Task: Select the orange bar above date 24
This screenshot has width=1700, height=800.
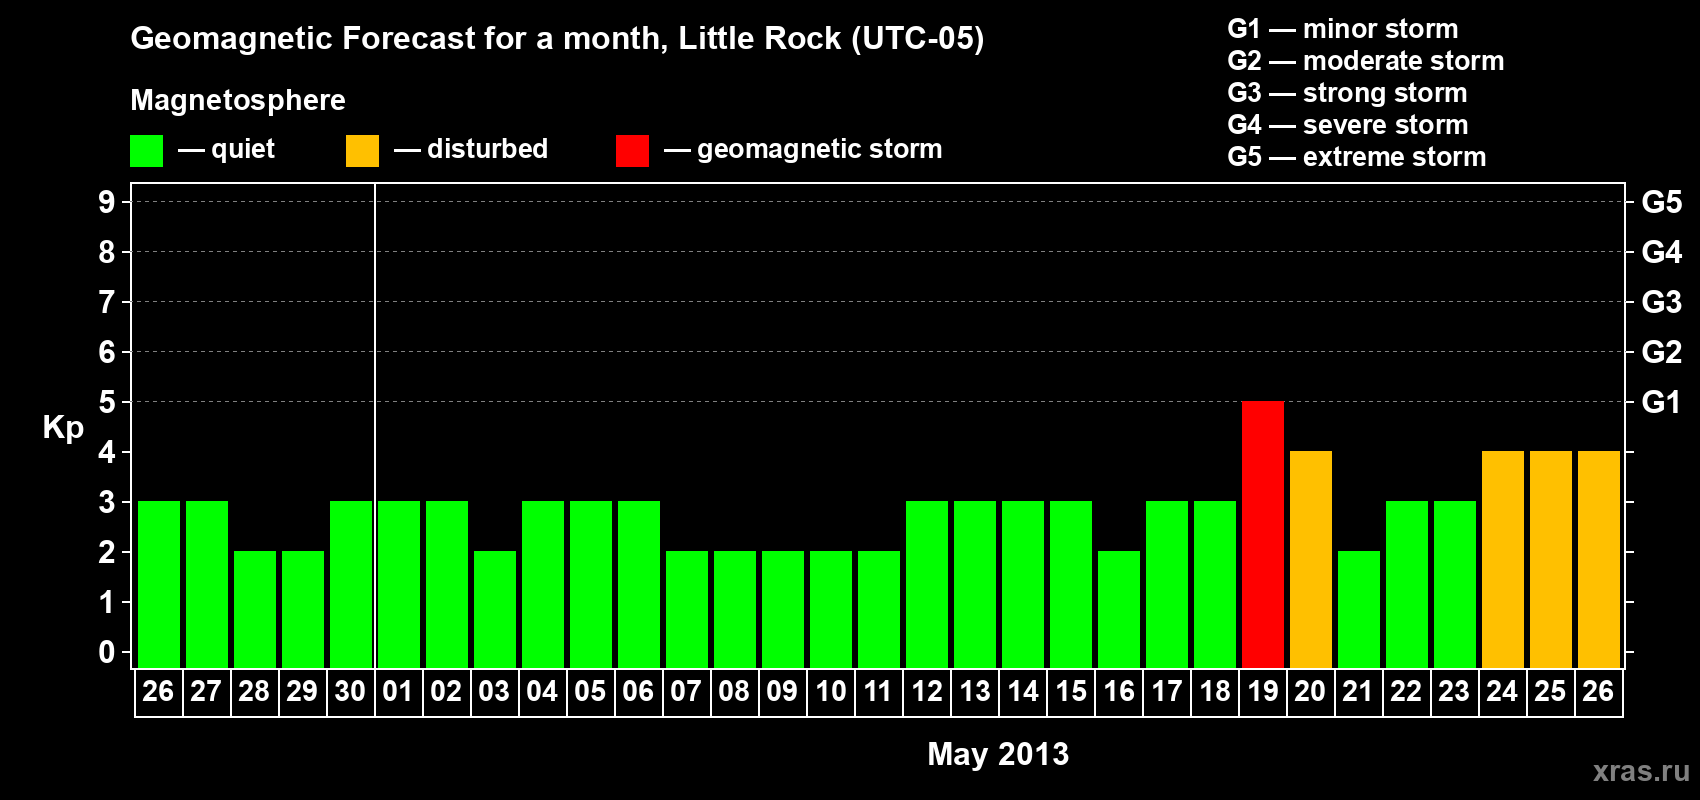Action: (x=1503, y=559)
